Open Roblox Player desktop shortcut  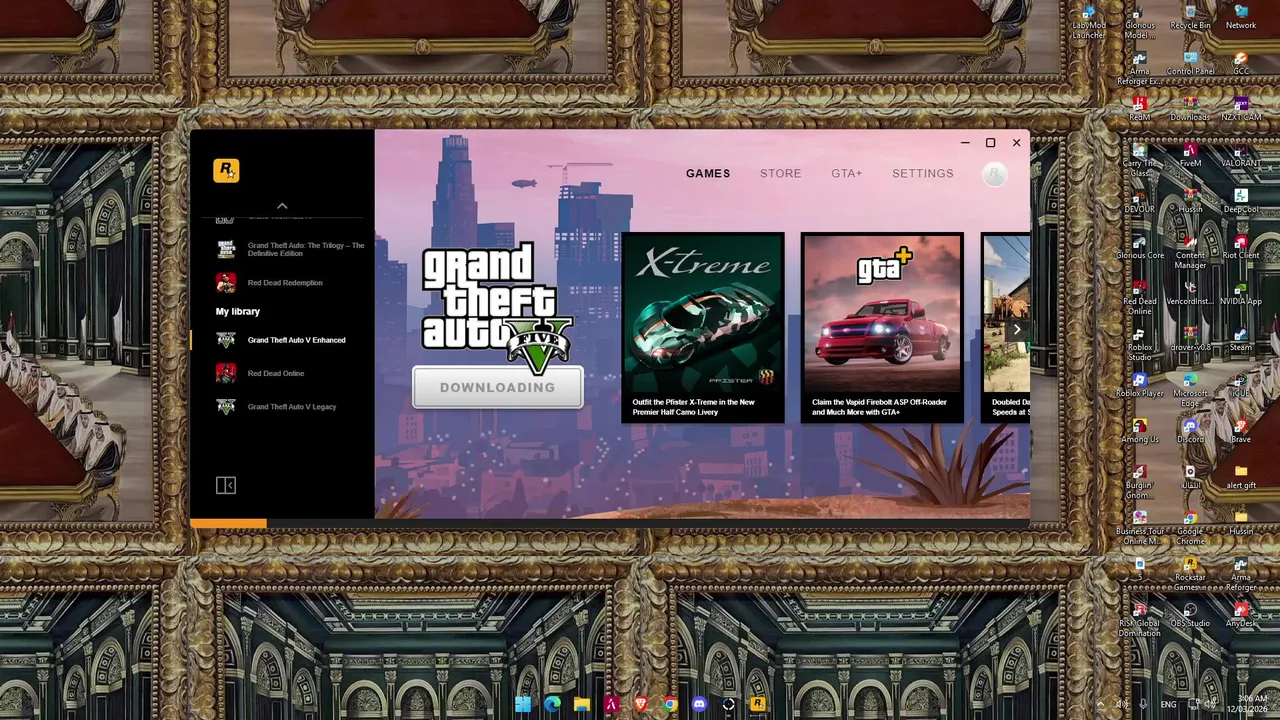(x=1139, y=385)
